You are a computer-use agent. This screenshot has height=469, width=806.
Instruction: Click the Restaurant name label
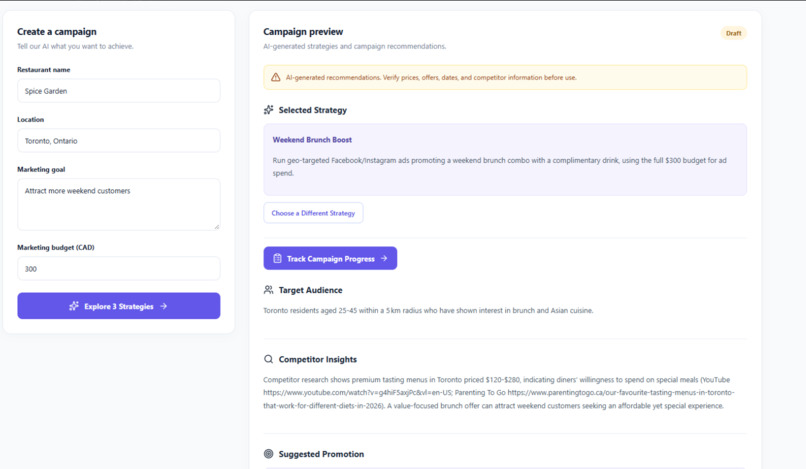click(x=44, y=70)
